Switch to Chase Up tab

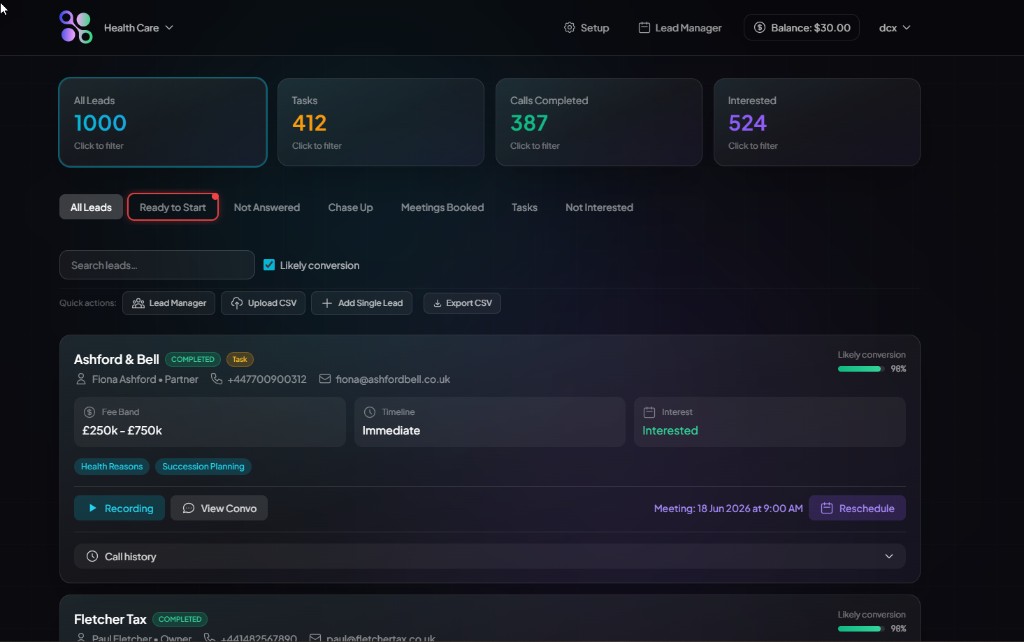point(350,207)
